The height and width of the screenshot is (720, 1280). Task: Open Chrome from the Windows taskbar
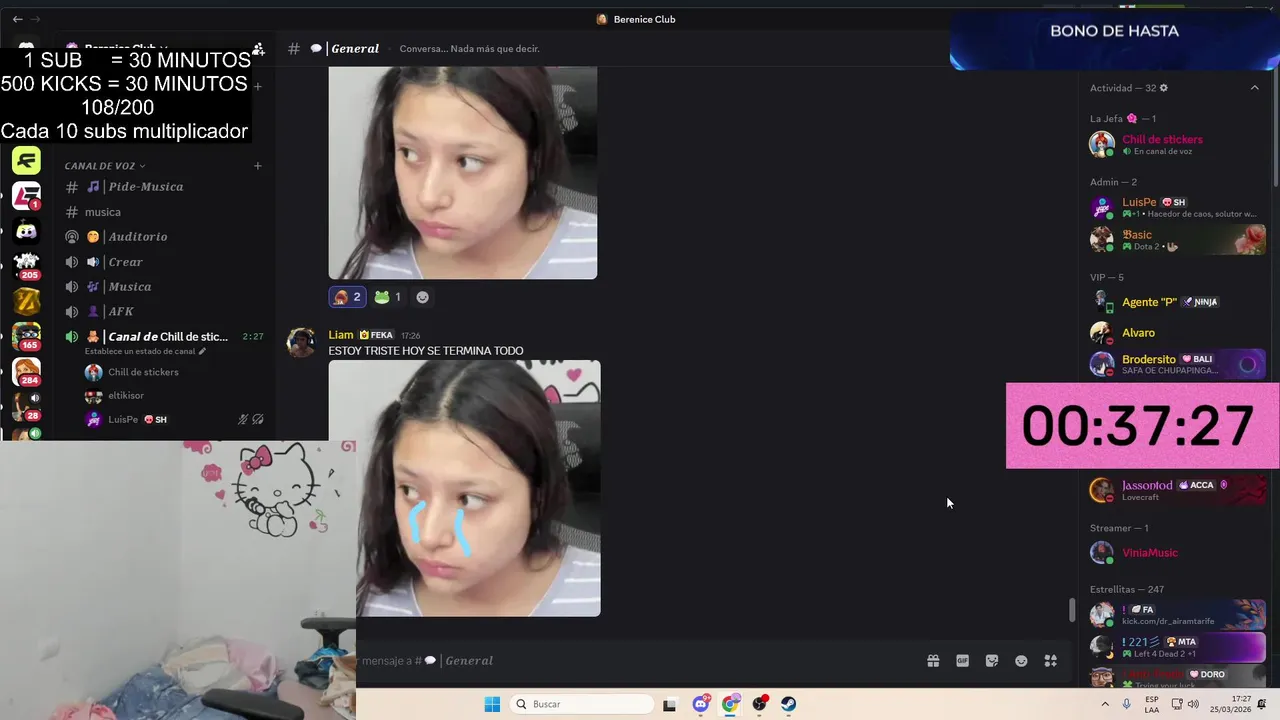[x=730, y=704]
